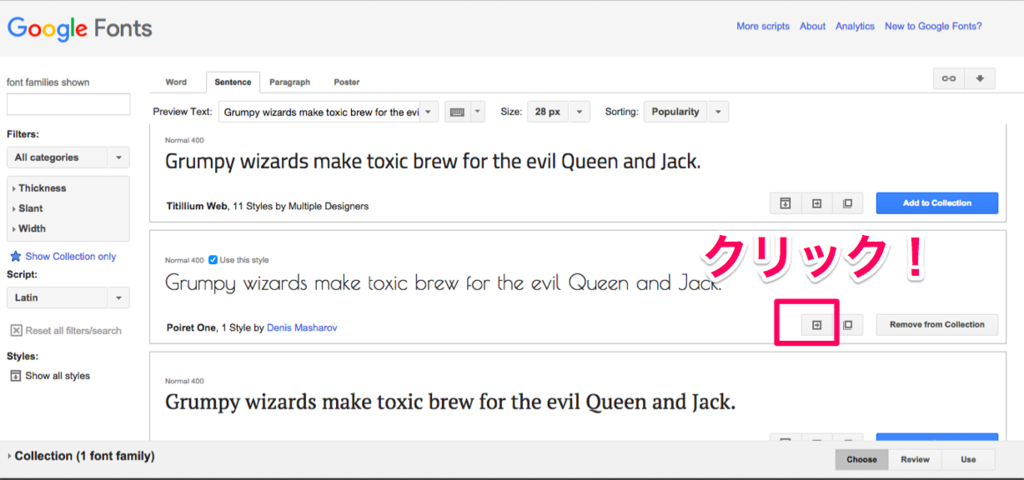
Task: Open the Sorting Popularity dropdown
Action: point(686,112)
